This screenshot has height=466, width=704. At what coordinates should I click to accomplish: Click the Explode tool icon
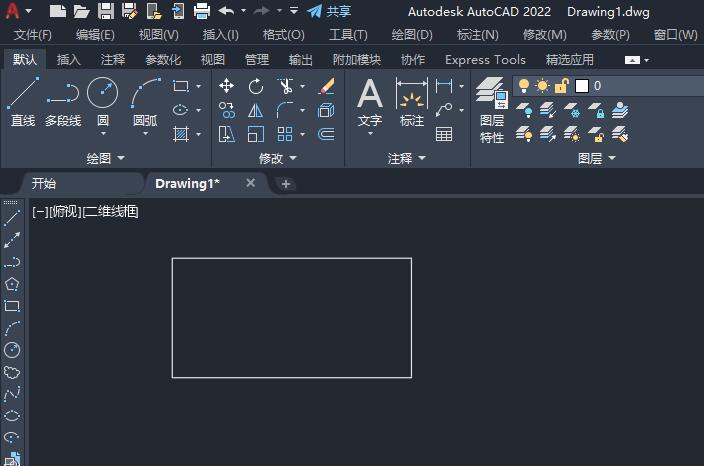[326, 110]
